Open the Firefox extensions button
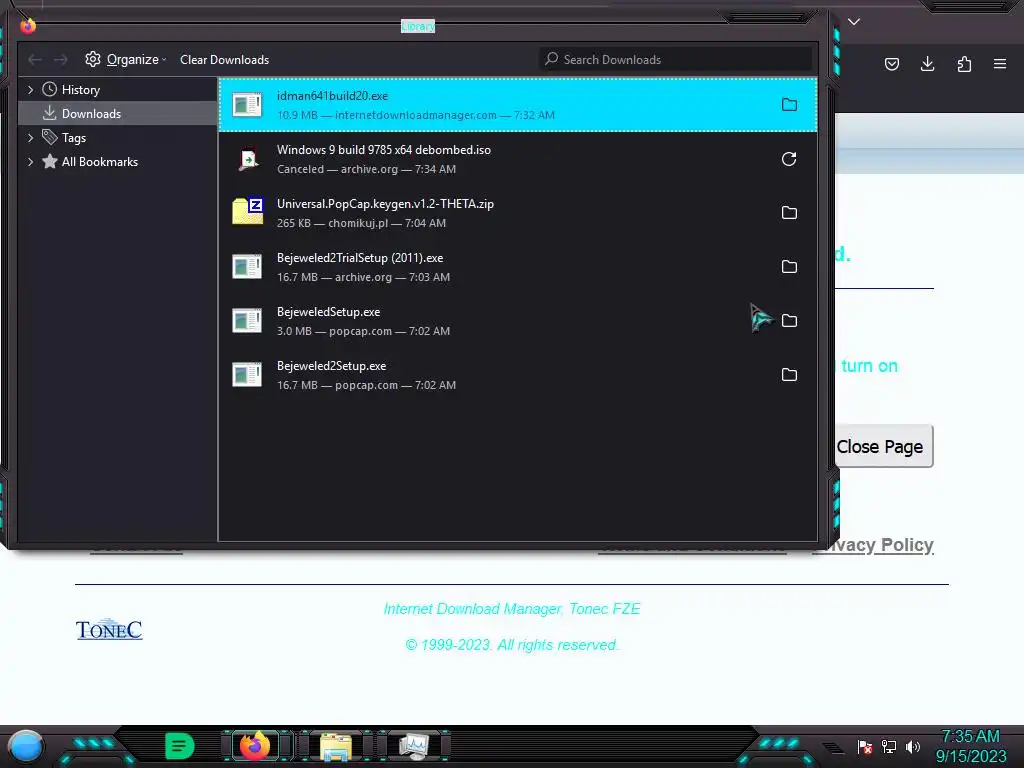Screen dimensions: 1024x768 (x=964, y=64)
